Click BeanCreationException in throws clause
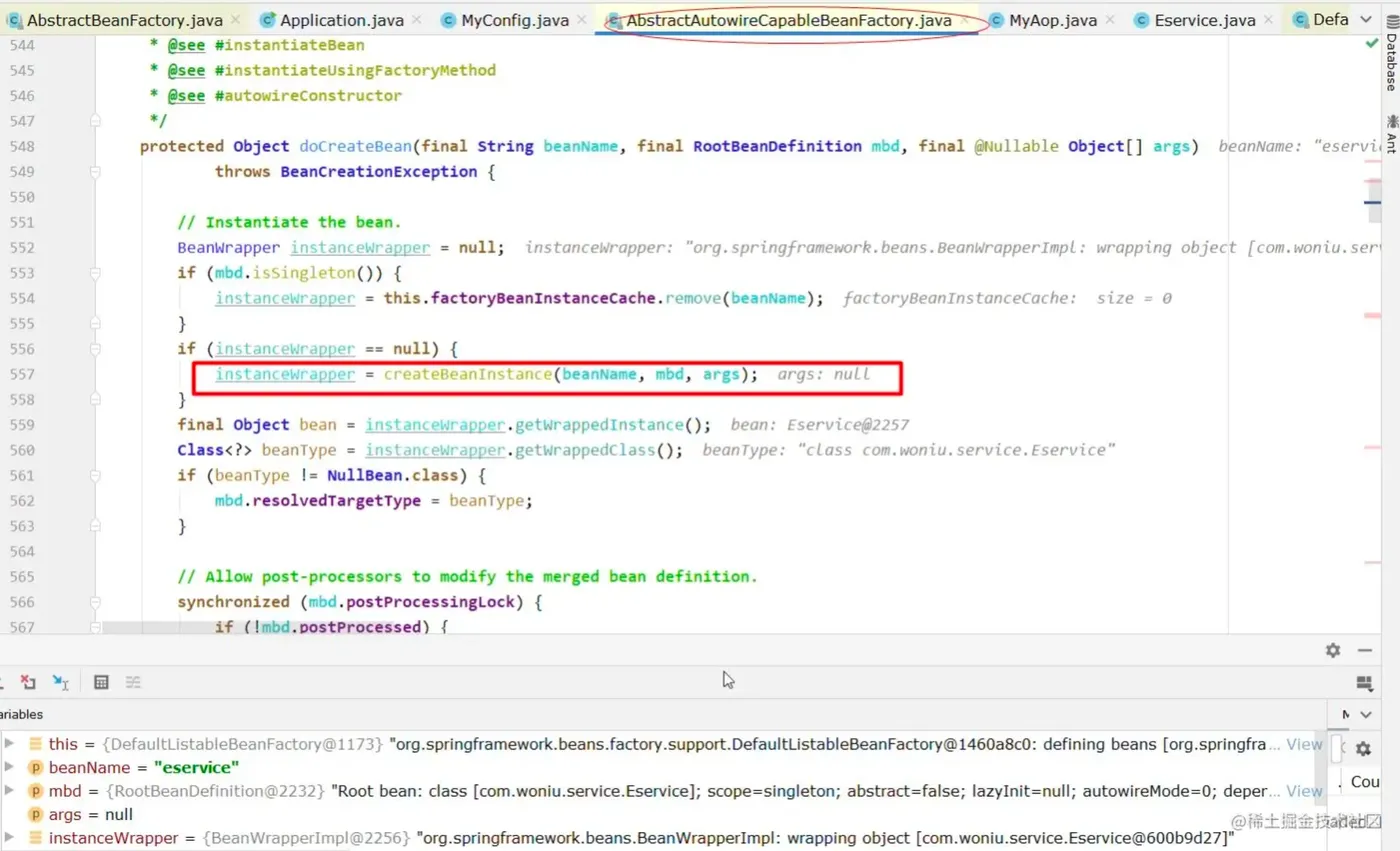 (377, 172)
